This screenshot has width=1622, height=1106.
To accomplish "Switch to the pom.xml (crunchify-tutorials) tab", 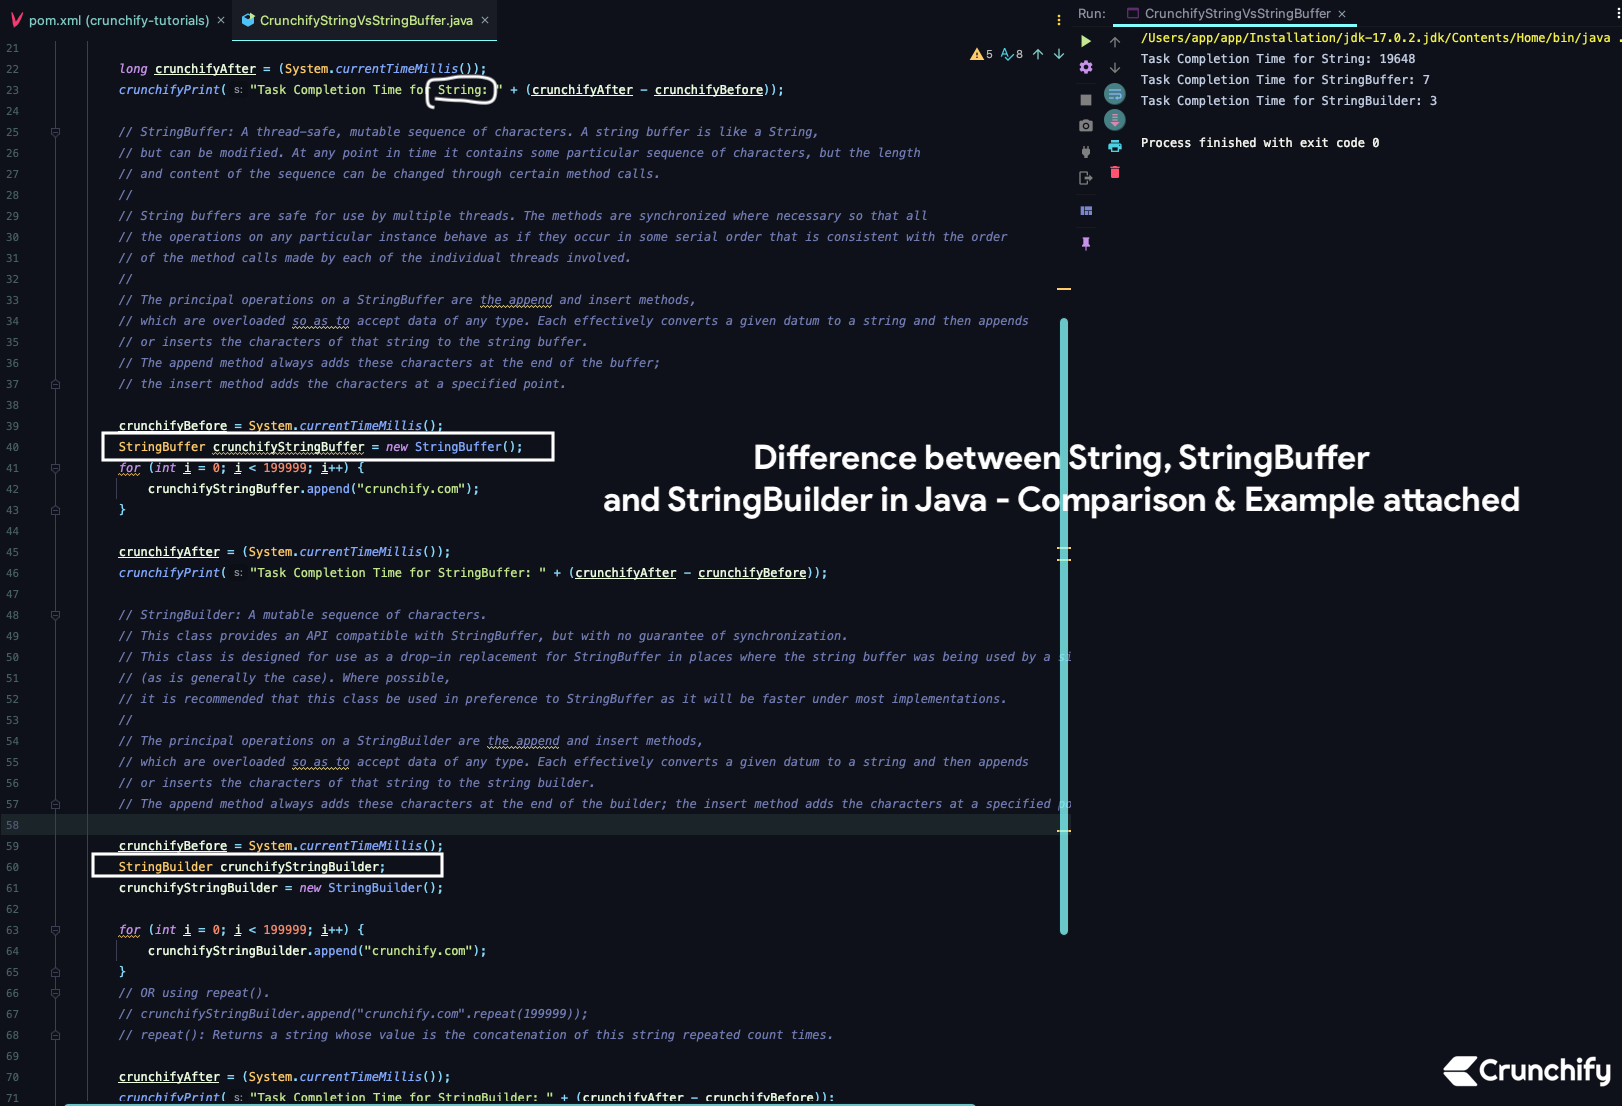I will pos(118,20).
